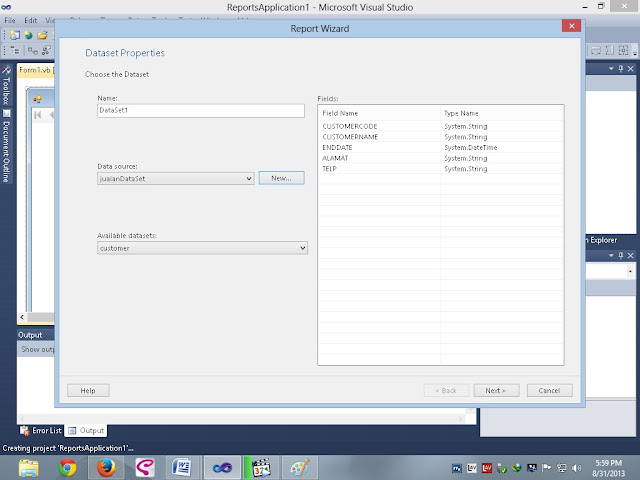Click the Type Name column header
The width and height of the screenshot is (640, 480).
502,113
